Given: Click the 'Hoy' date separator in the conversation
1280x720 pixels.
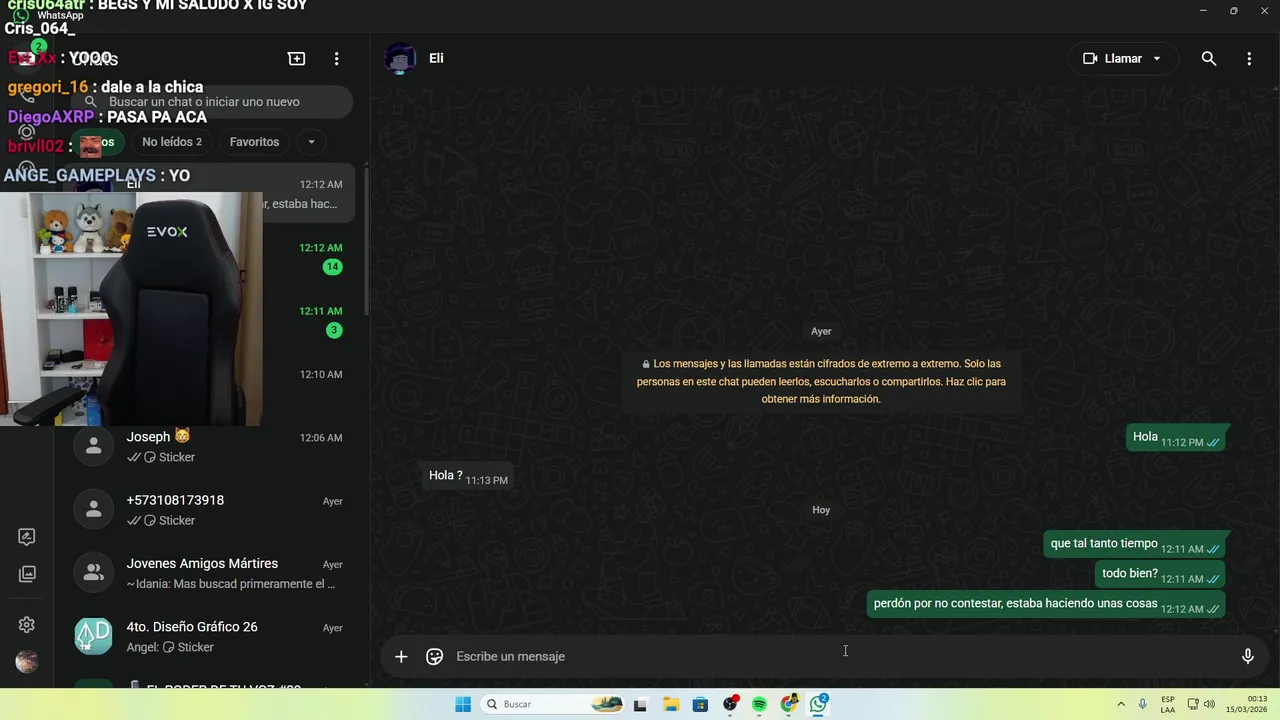Looking at the screenshot, I should 821,510.
